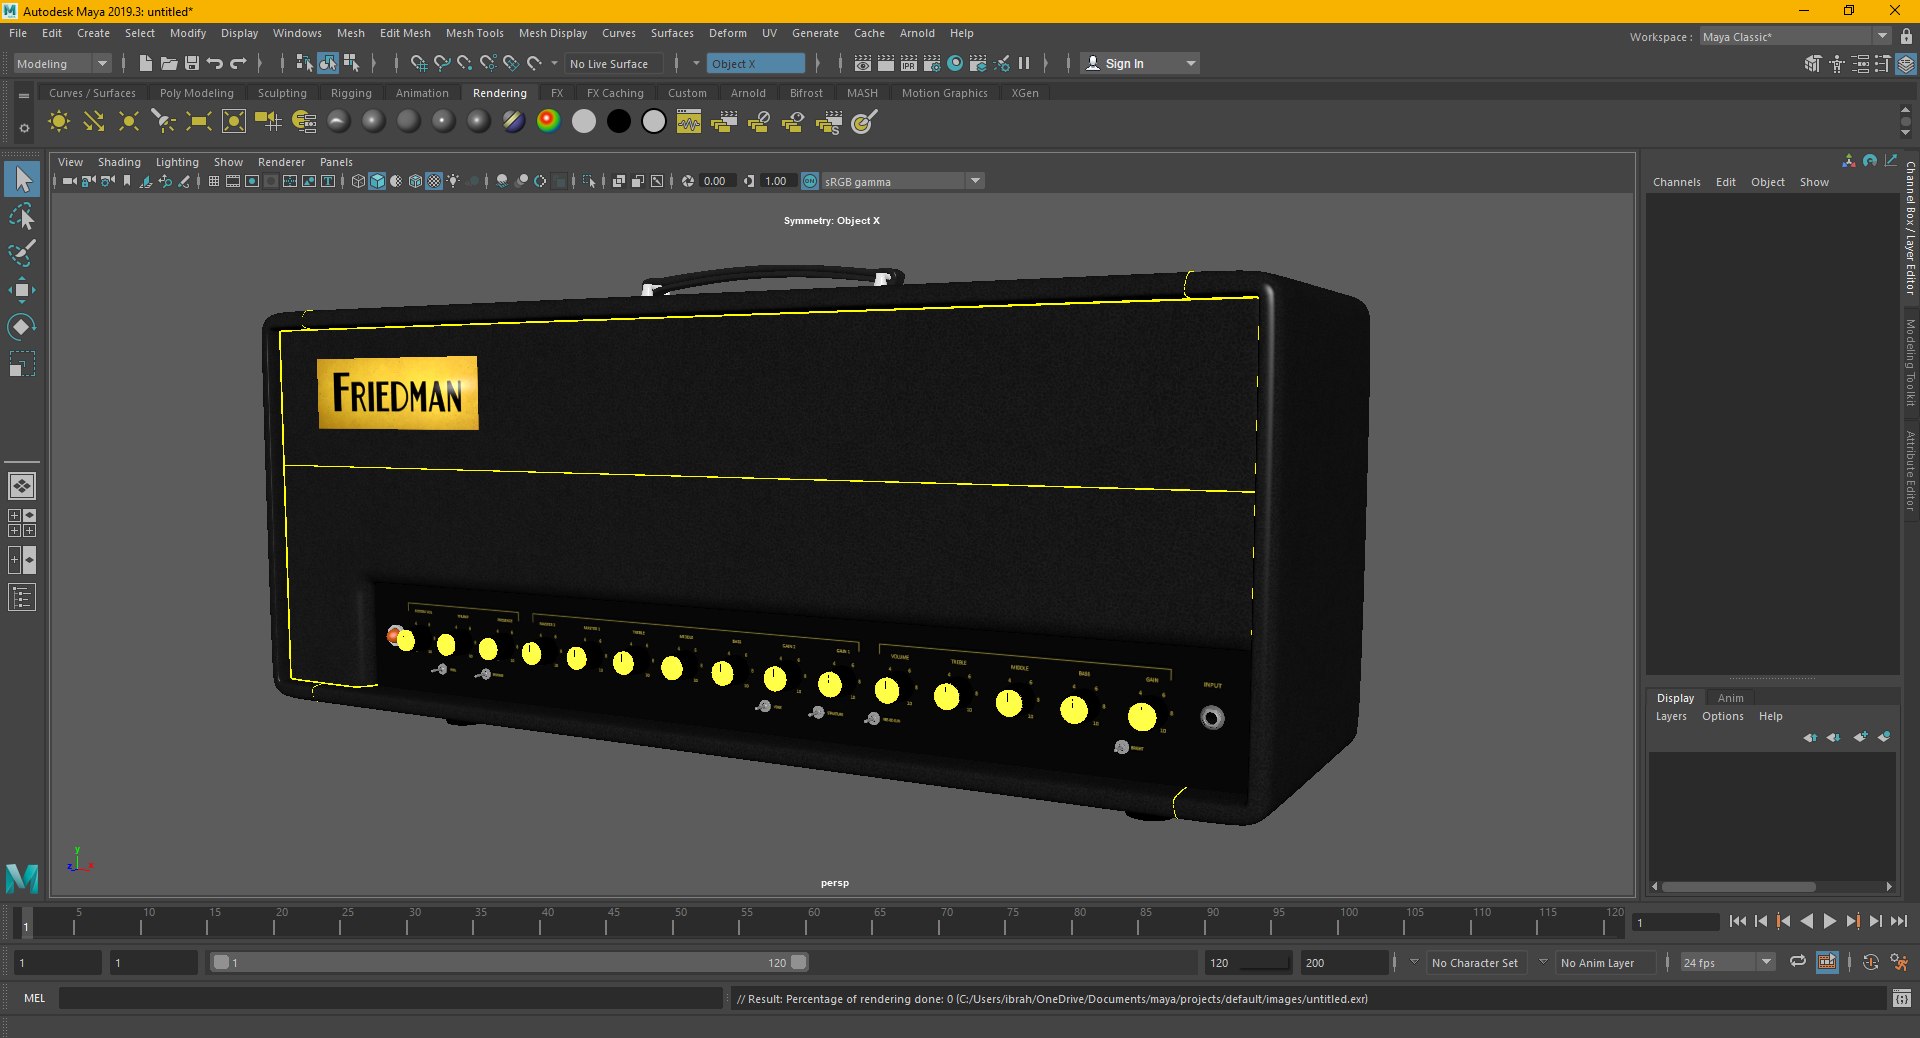Select the Ambient Light shelf icon

59,122
